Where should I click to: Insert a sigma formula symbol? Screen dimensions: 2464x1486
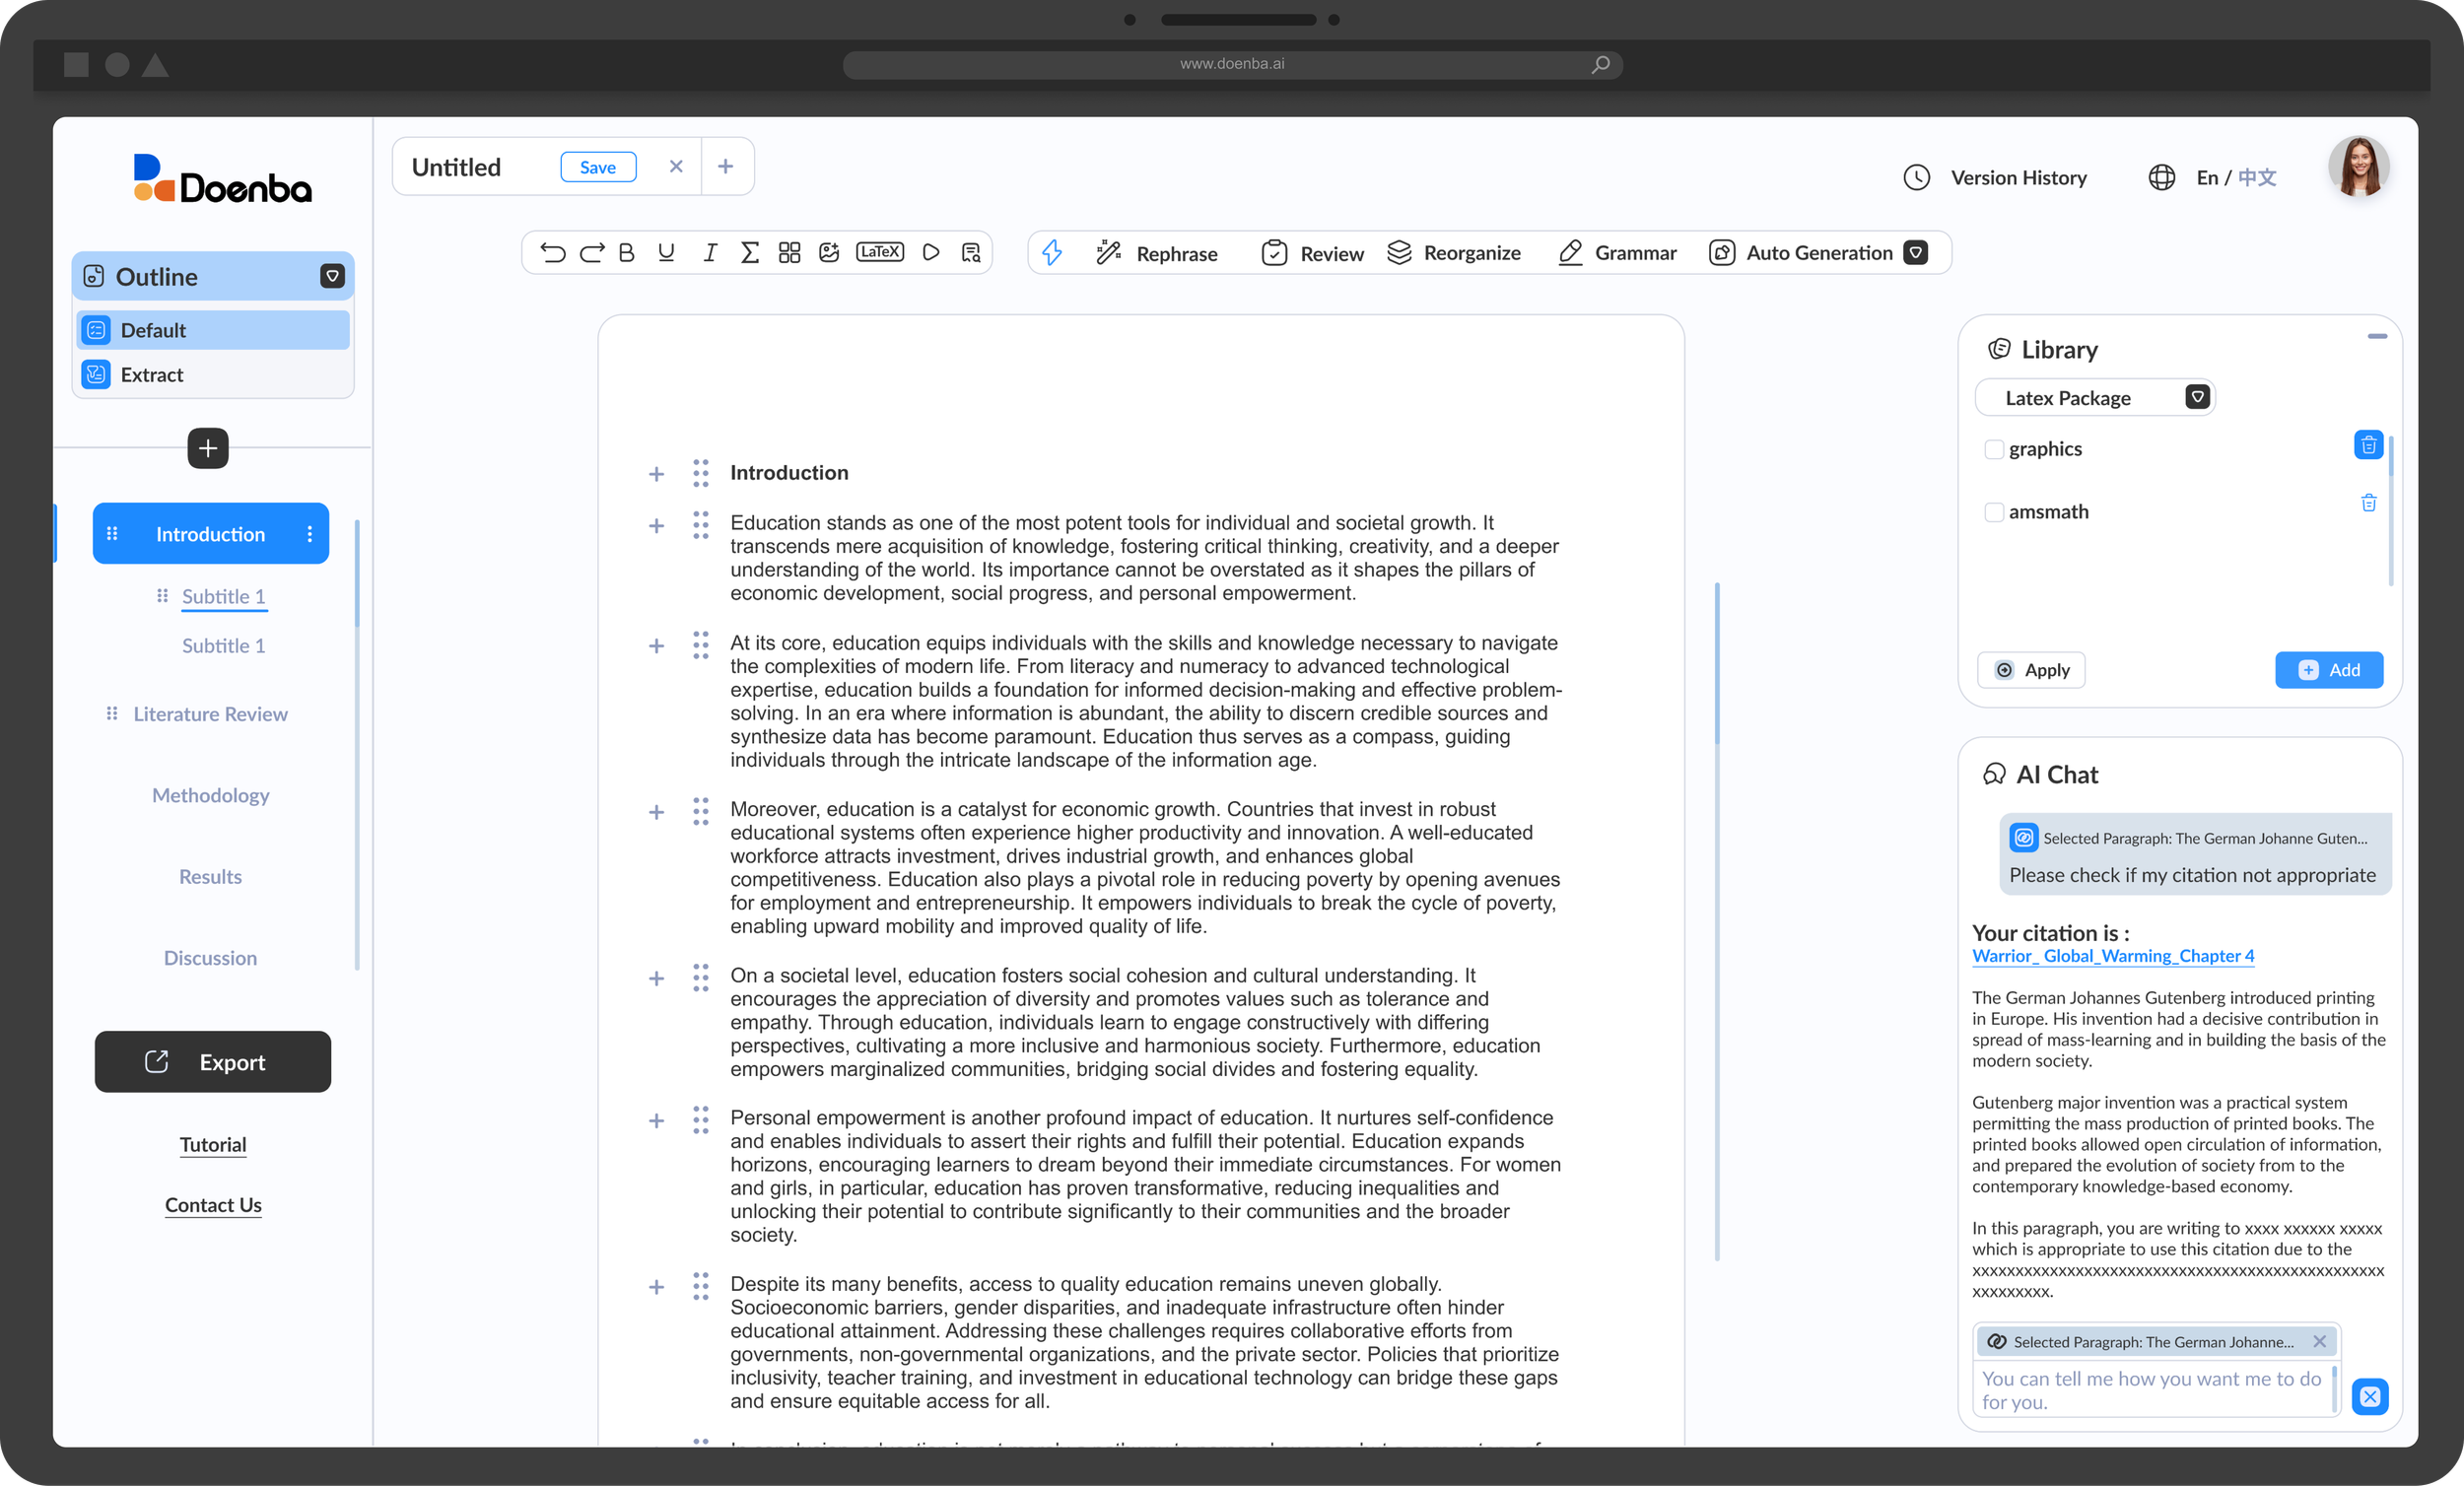click(749, 253)
